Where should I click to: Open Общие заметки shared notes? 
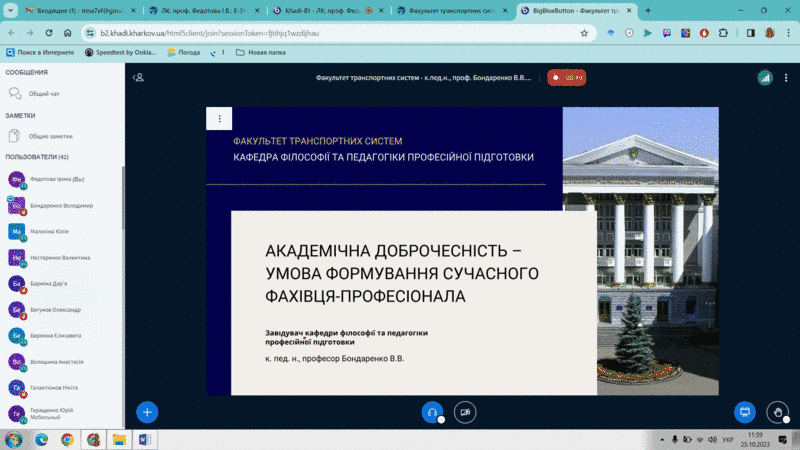point(50,136)
